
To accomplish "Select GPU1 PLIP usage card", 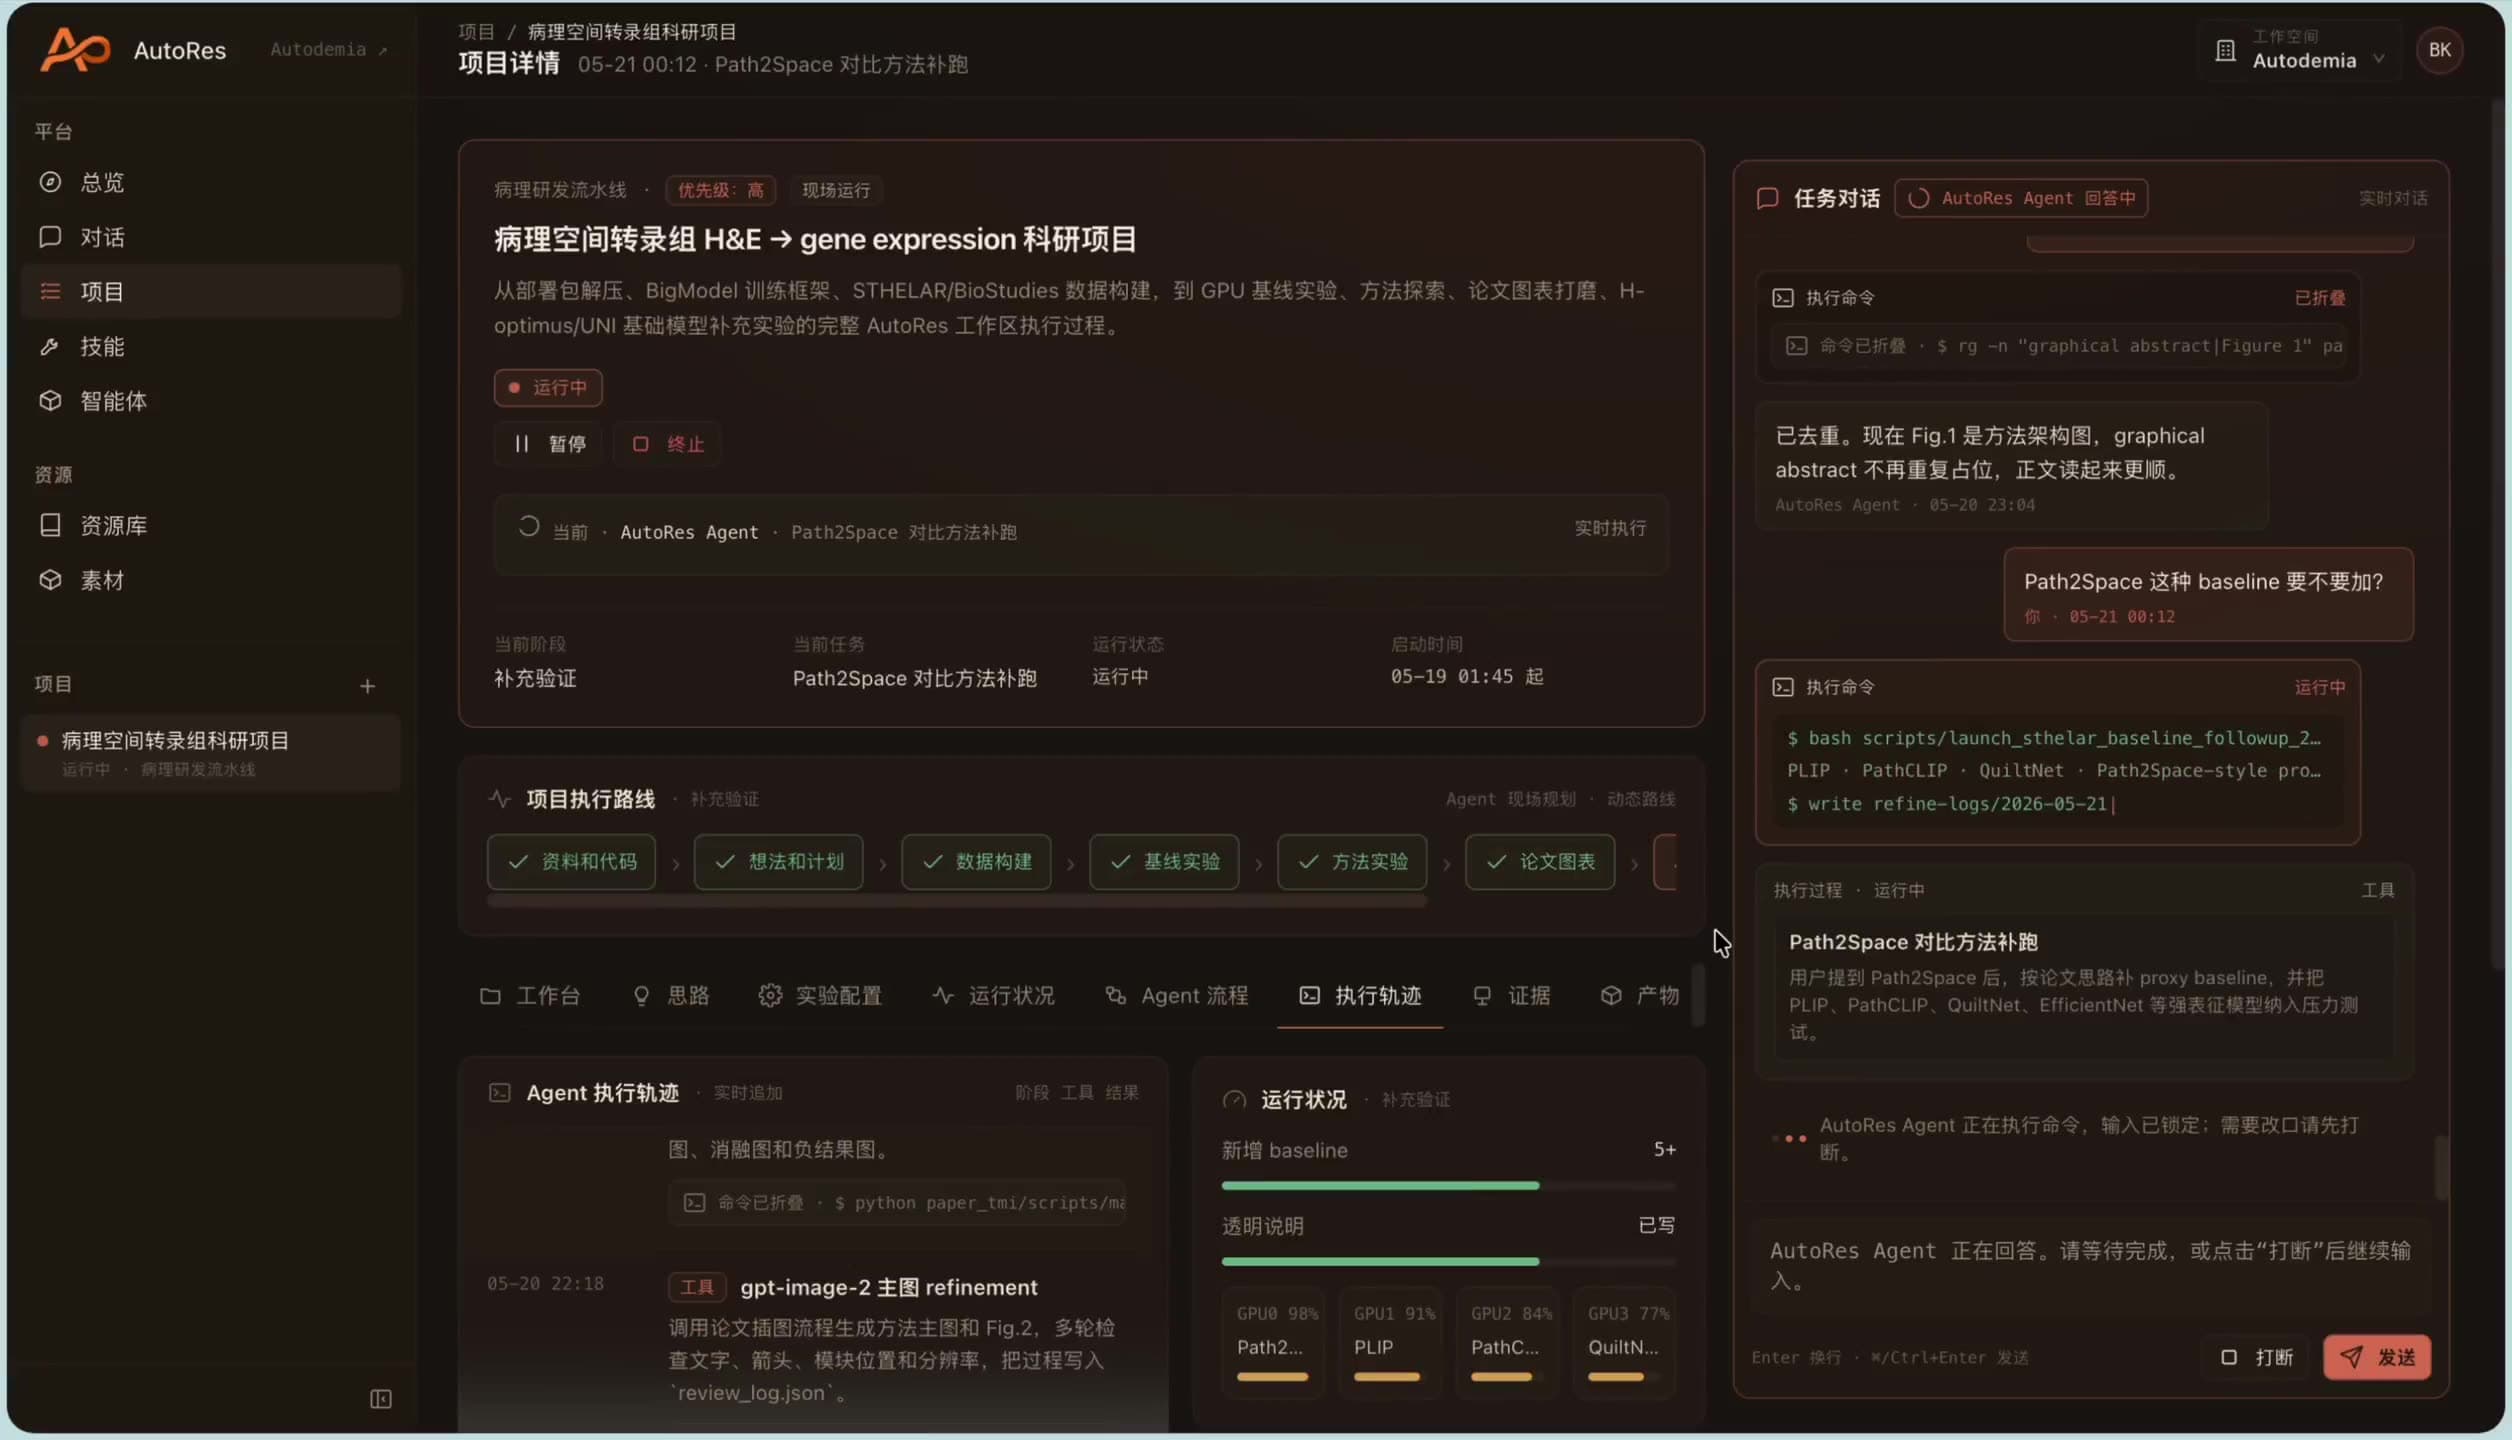I will (1390, 1342).
